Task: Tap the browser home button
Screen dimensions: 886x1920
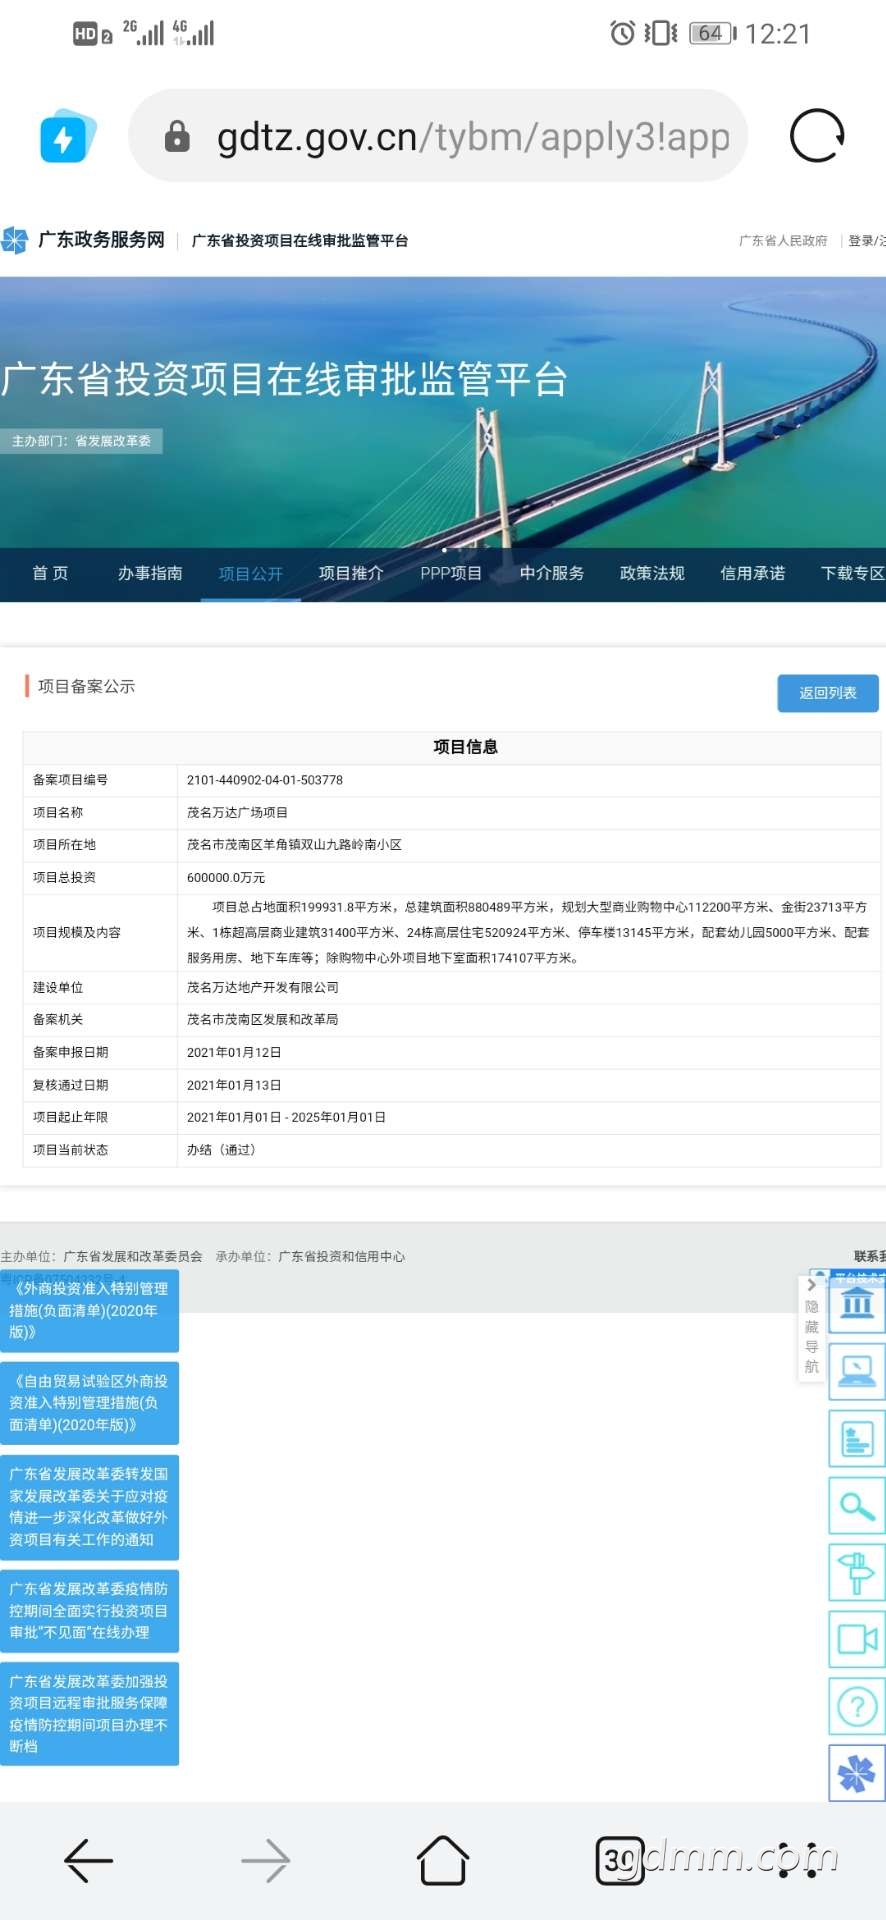Action: [x=443, y=1861]
